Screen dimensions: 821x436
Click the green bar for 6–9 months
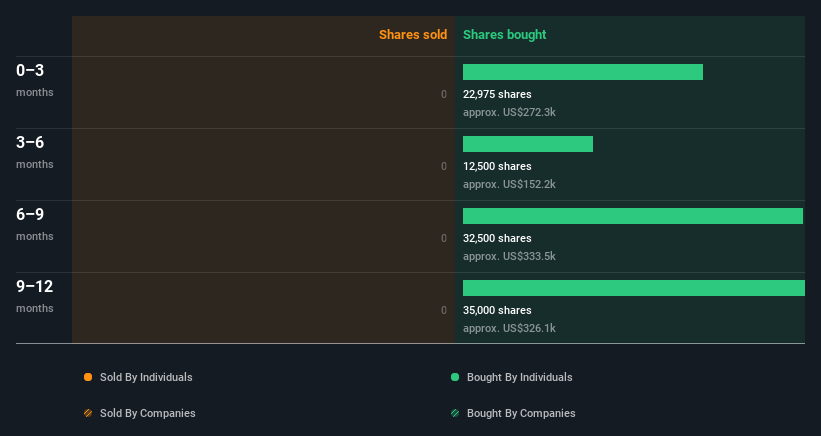click(x=633, y=216)
